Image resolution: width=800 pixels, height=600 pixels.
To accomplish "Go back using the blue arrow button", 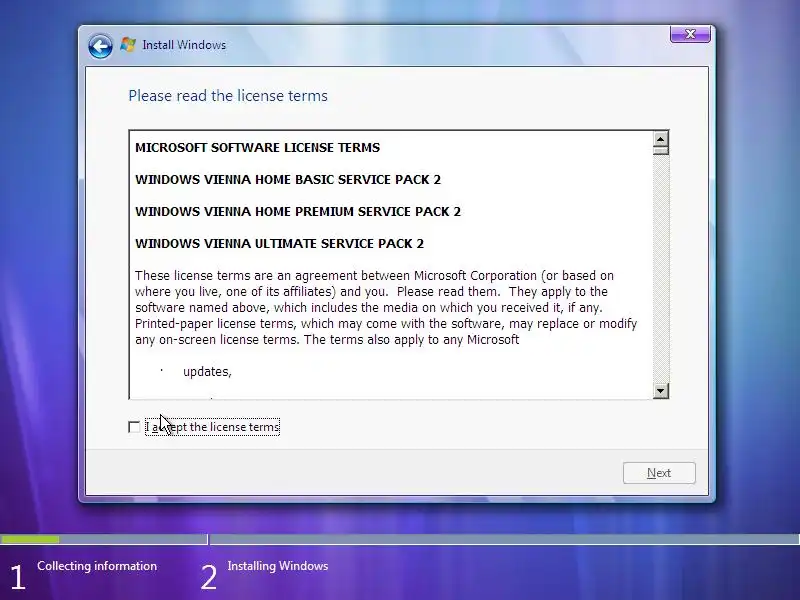I will pos(100,46).
